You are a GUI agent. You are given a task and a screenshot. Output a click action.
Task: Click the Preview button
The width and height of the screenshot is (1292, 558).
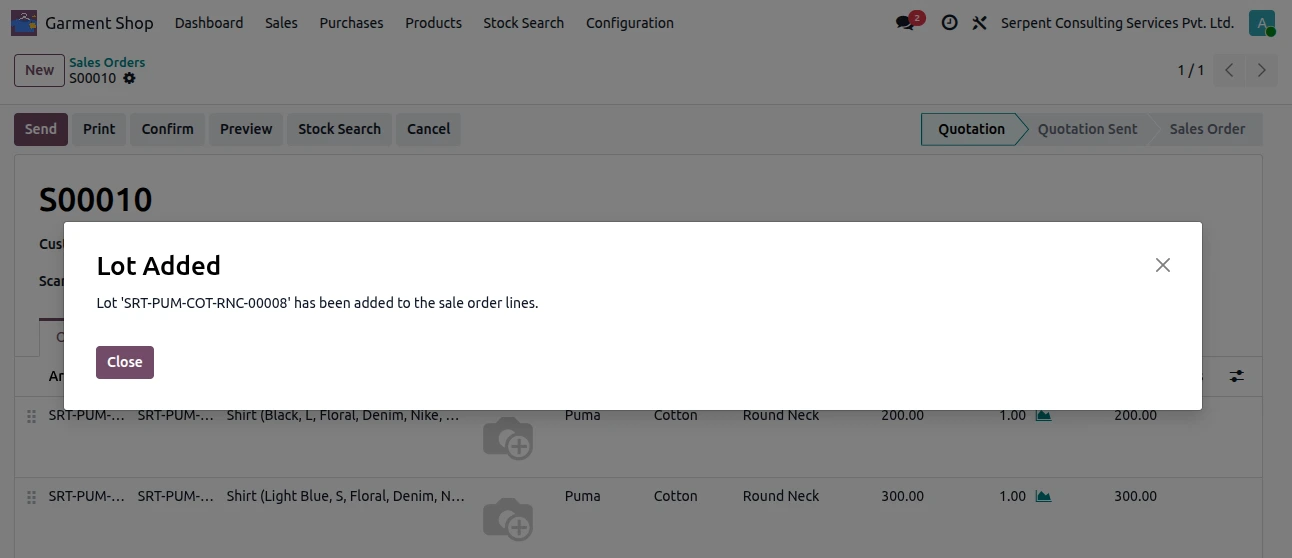coord(246,129)
